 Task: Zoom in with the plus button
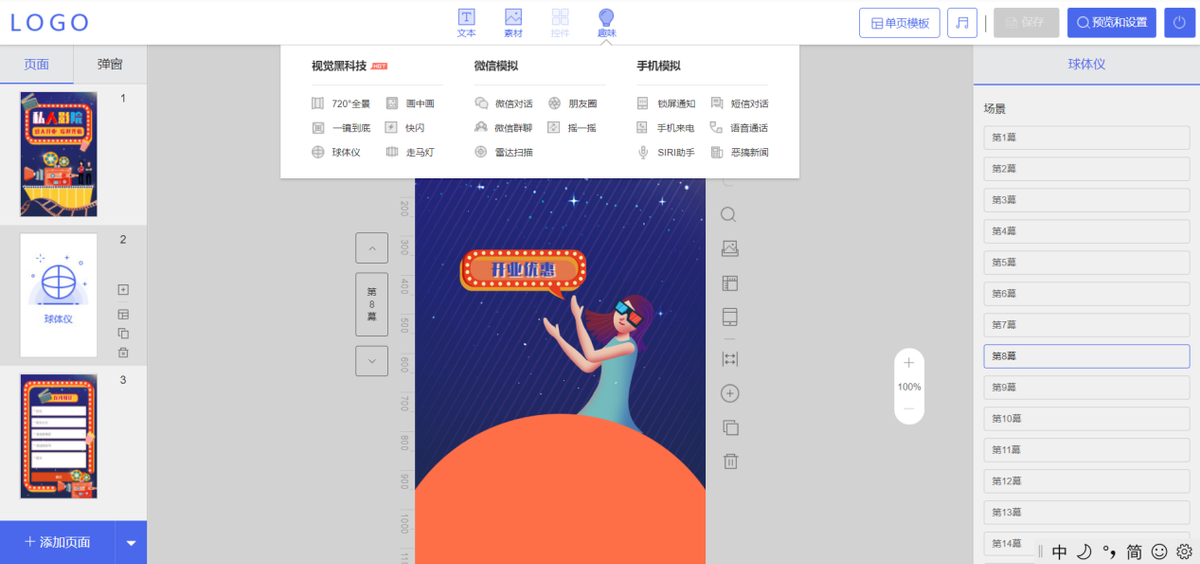click(x=909, y=363)
